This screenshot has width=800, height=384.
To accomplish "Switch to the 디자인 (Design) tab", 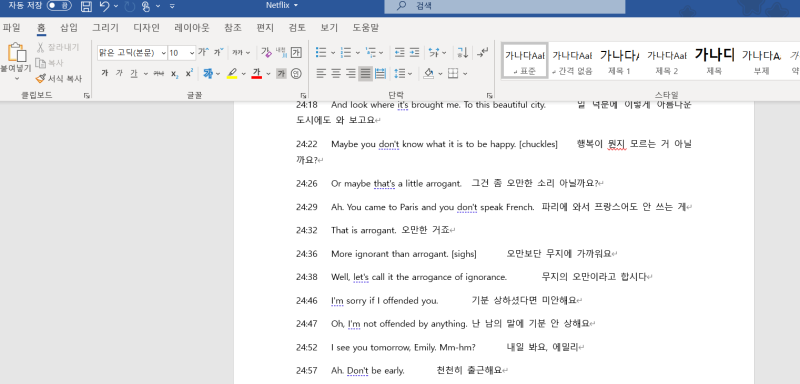I will (x=146, y=28).
